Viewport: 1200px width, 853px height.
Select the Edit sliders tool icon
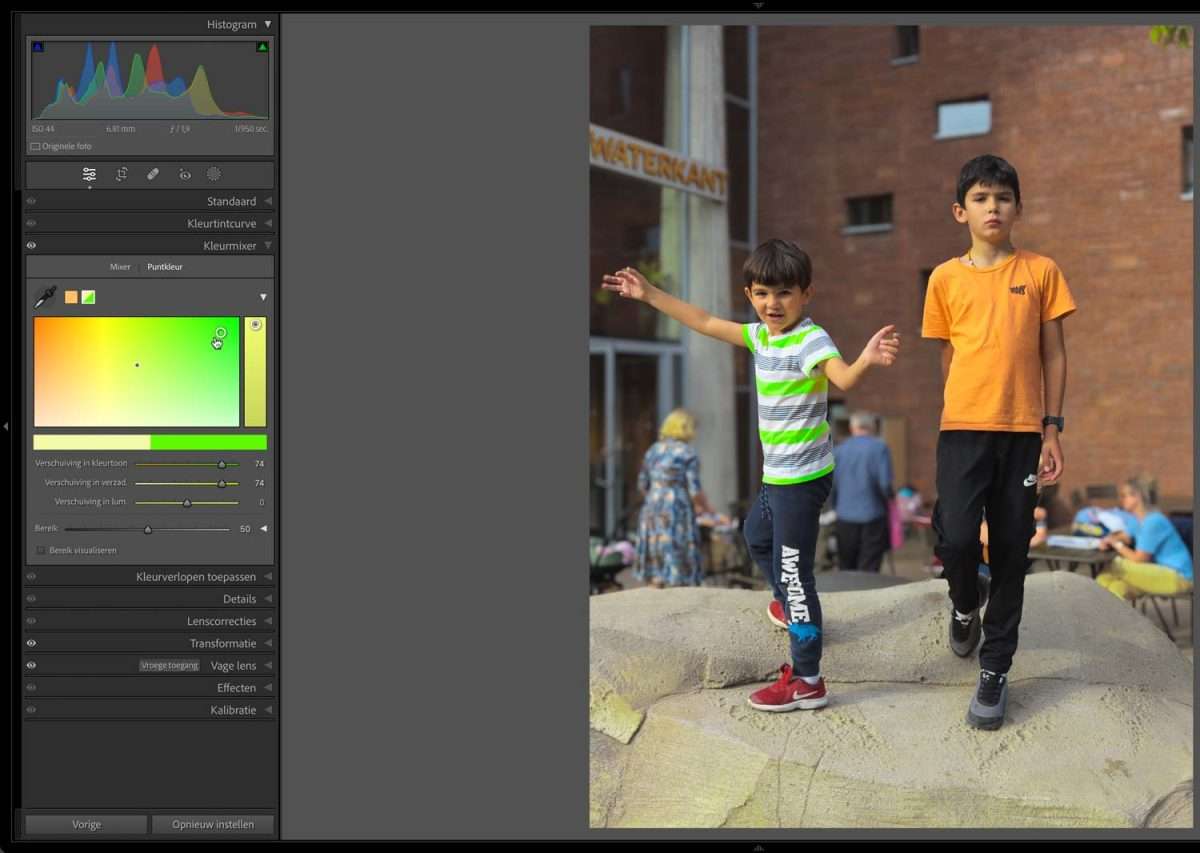click(89, 174)
